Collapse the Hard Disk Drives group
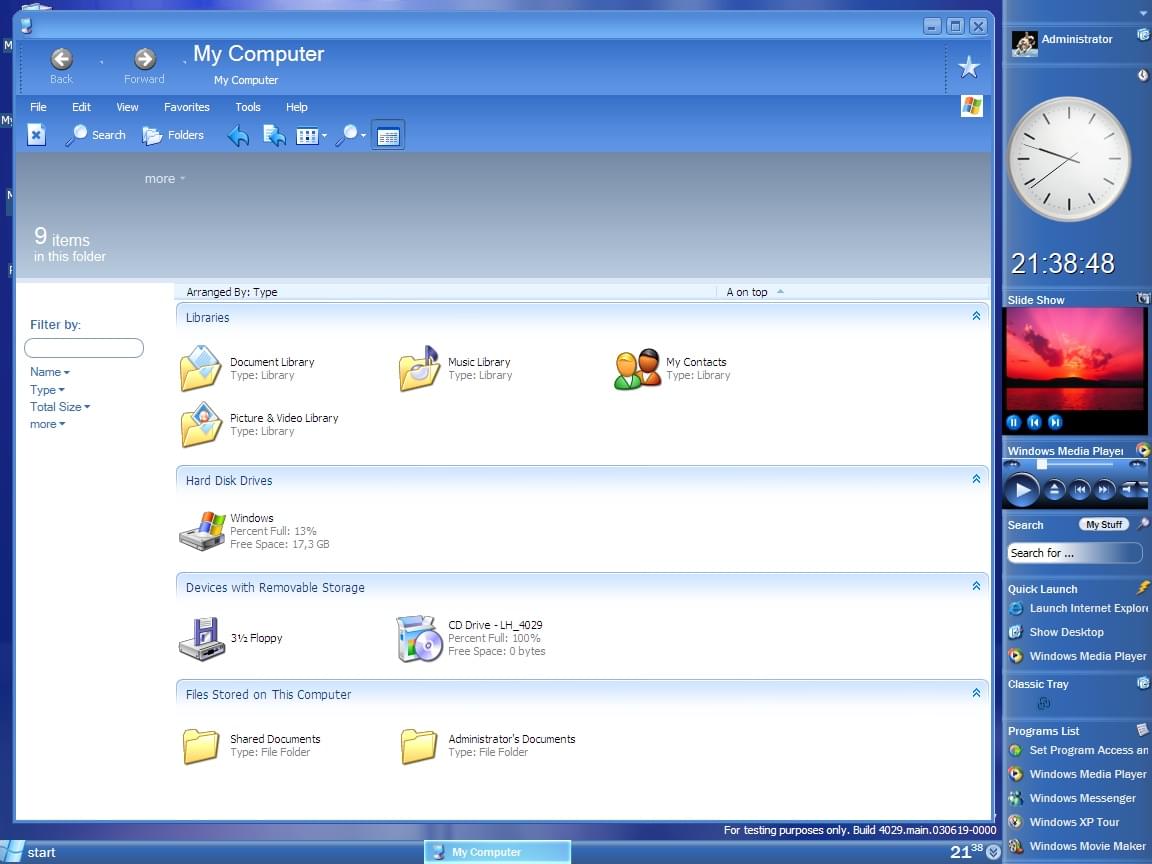This screenshot has width=1152, height=864. 976,479
